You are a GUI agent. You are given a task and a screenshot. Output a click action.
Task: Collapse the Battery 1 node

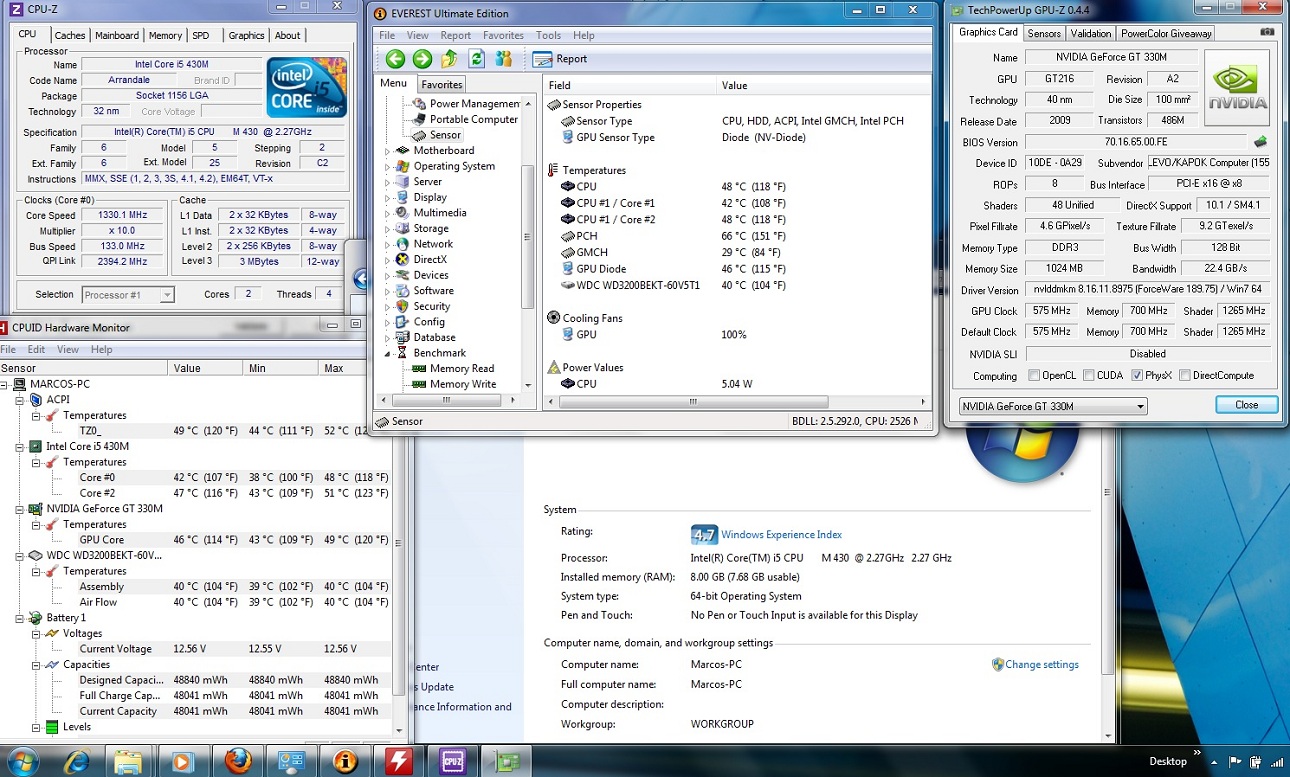click(x=20, y=618)
